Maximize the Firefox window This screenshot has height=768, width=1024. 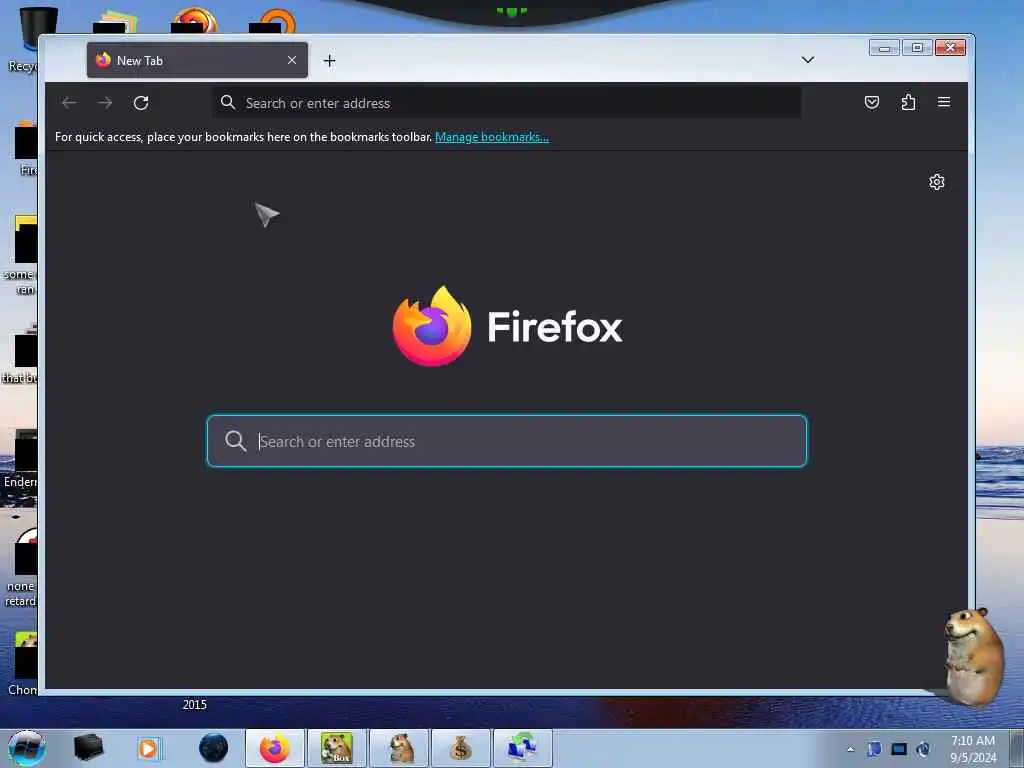(917, 48)
